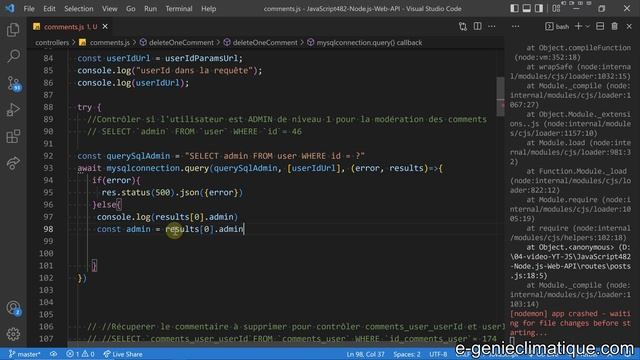640x360 pixels.
Task: Open the Source Control view
Action: (13, 83)
